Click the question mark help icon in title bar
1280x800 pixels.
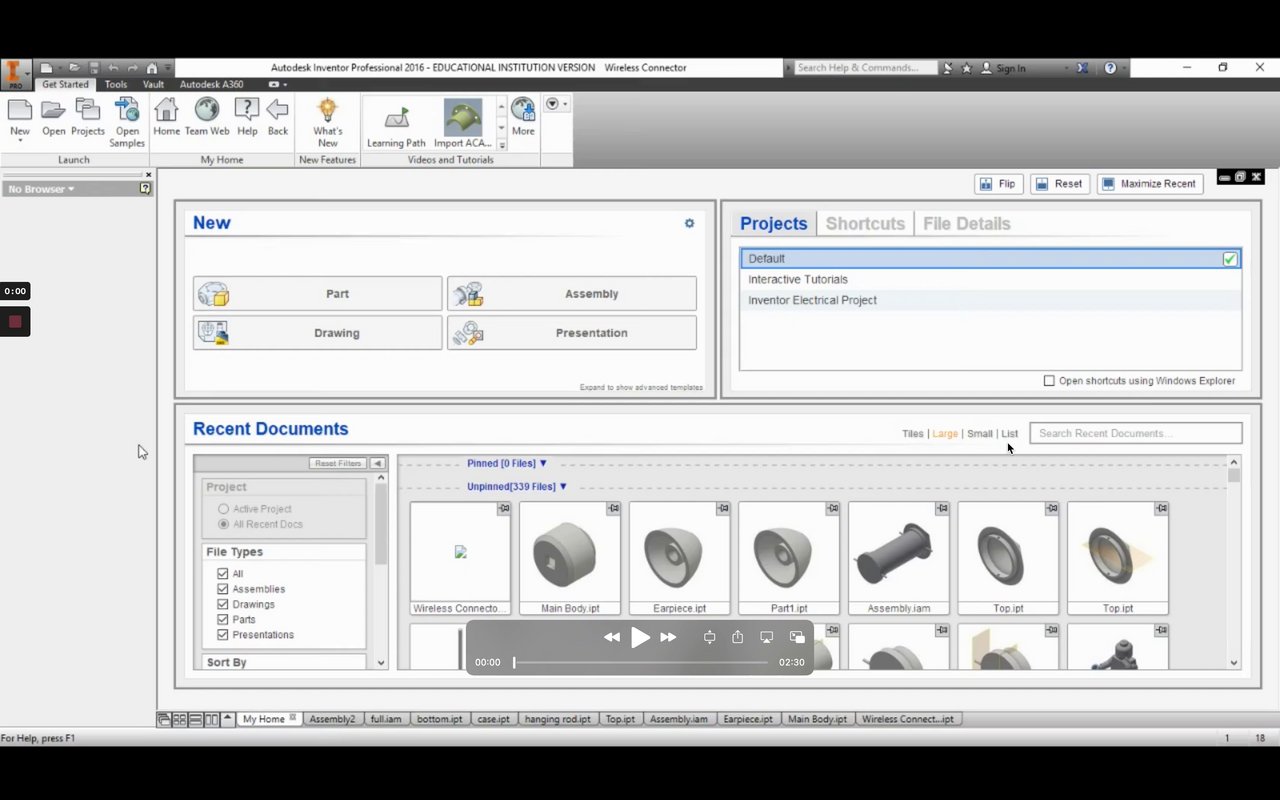(x=1110, y=68)
